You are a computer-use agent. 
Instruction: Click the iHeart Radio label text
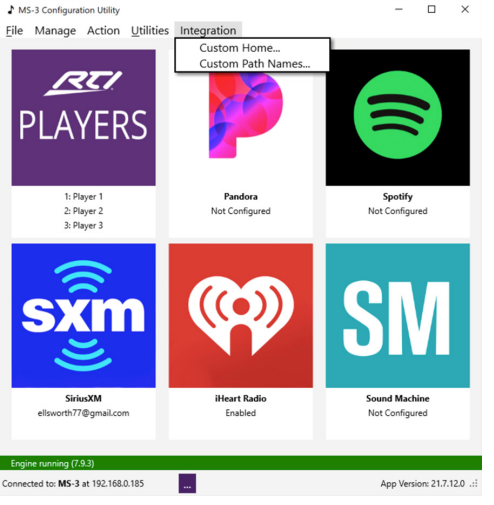tap(241, 399)
